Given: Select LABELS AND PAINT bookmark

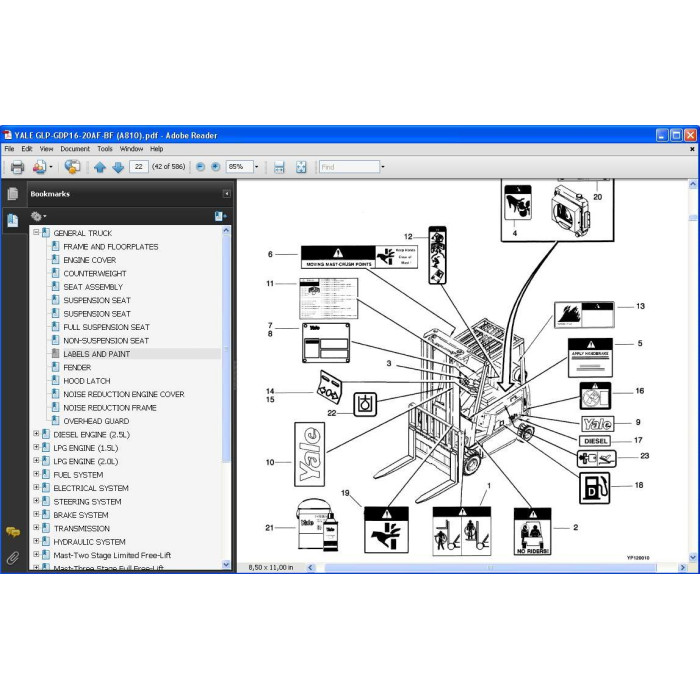Looking at the screenshot, I should coord(96,354).
